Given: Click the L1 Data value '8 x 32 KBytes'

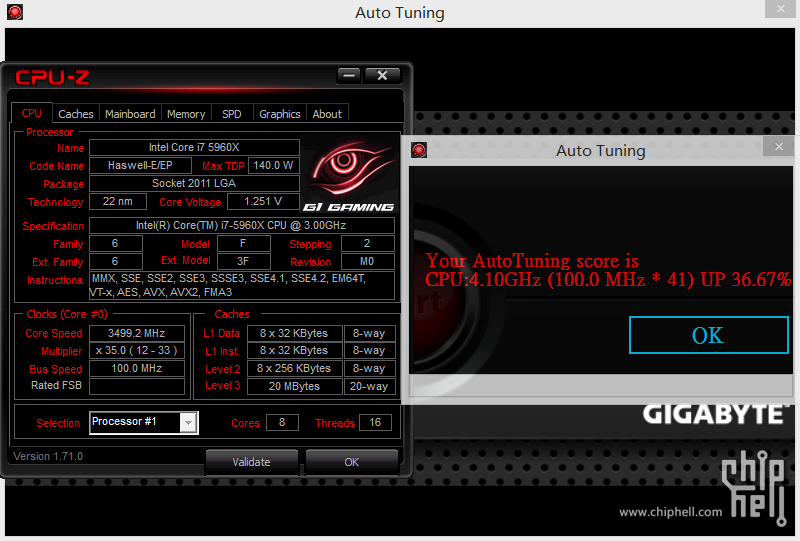Looking at the screenshot, I should coord(294,333).
